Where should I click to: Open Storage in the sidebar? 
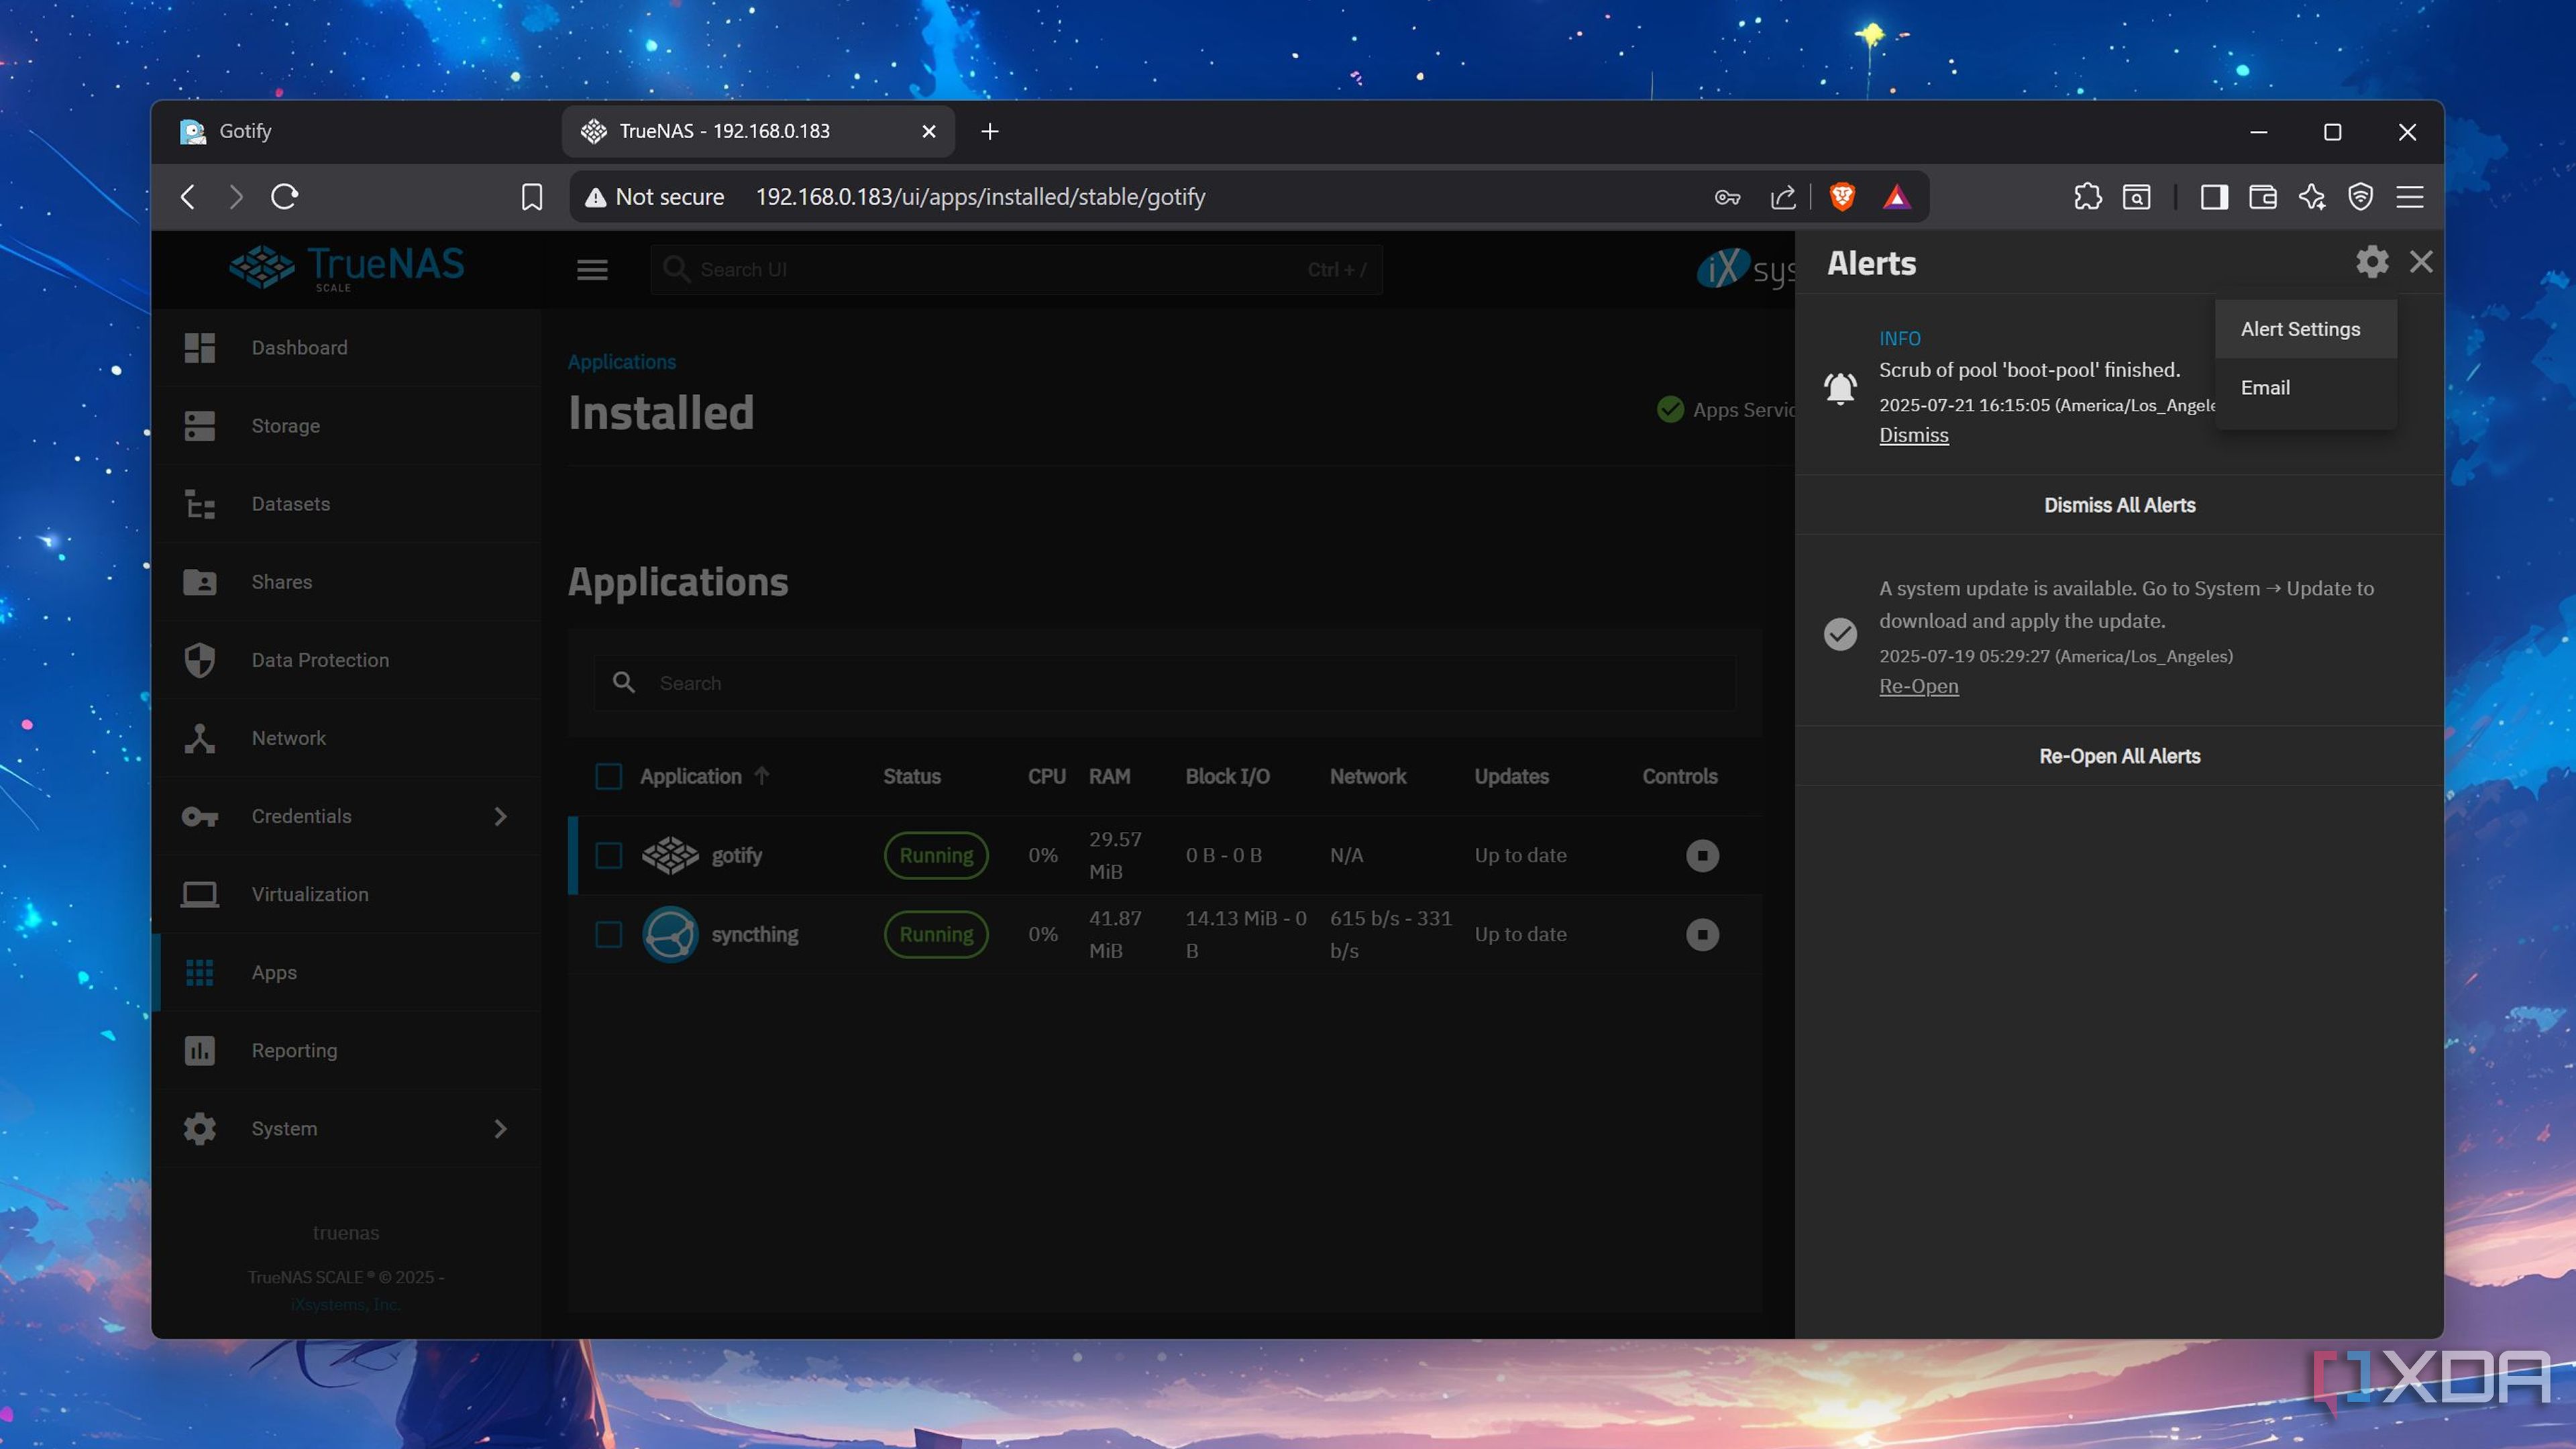pos(346,426)
